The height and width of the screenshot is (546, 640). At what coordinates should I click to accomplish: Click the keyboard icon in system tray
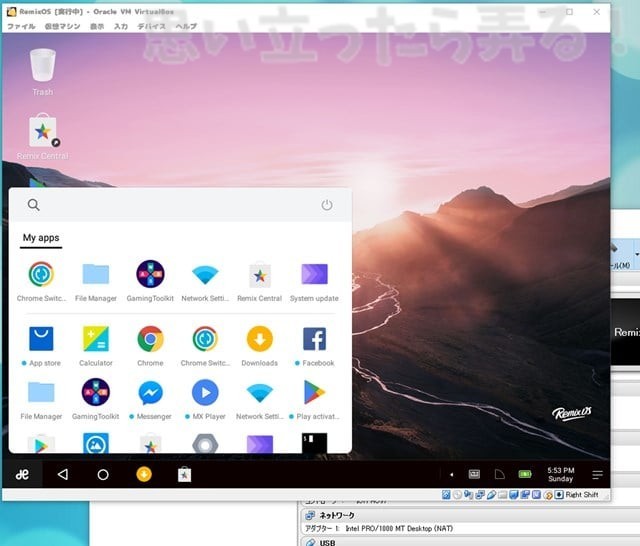(474, 474)
